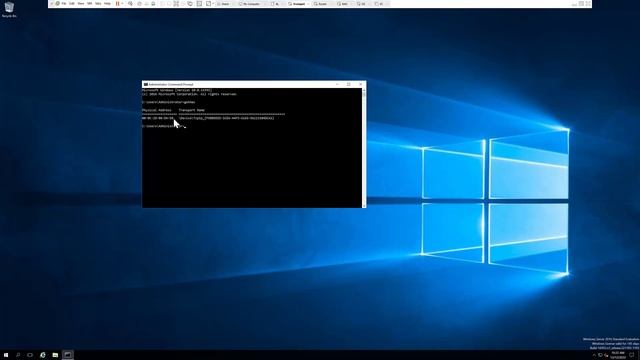Open Task View from the taskbar

point(30,355)
